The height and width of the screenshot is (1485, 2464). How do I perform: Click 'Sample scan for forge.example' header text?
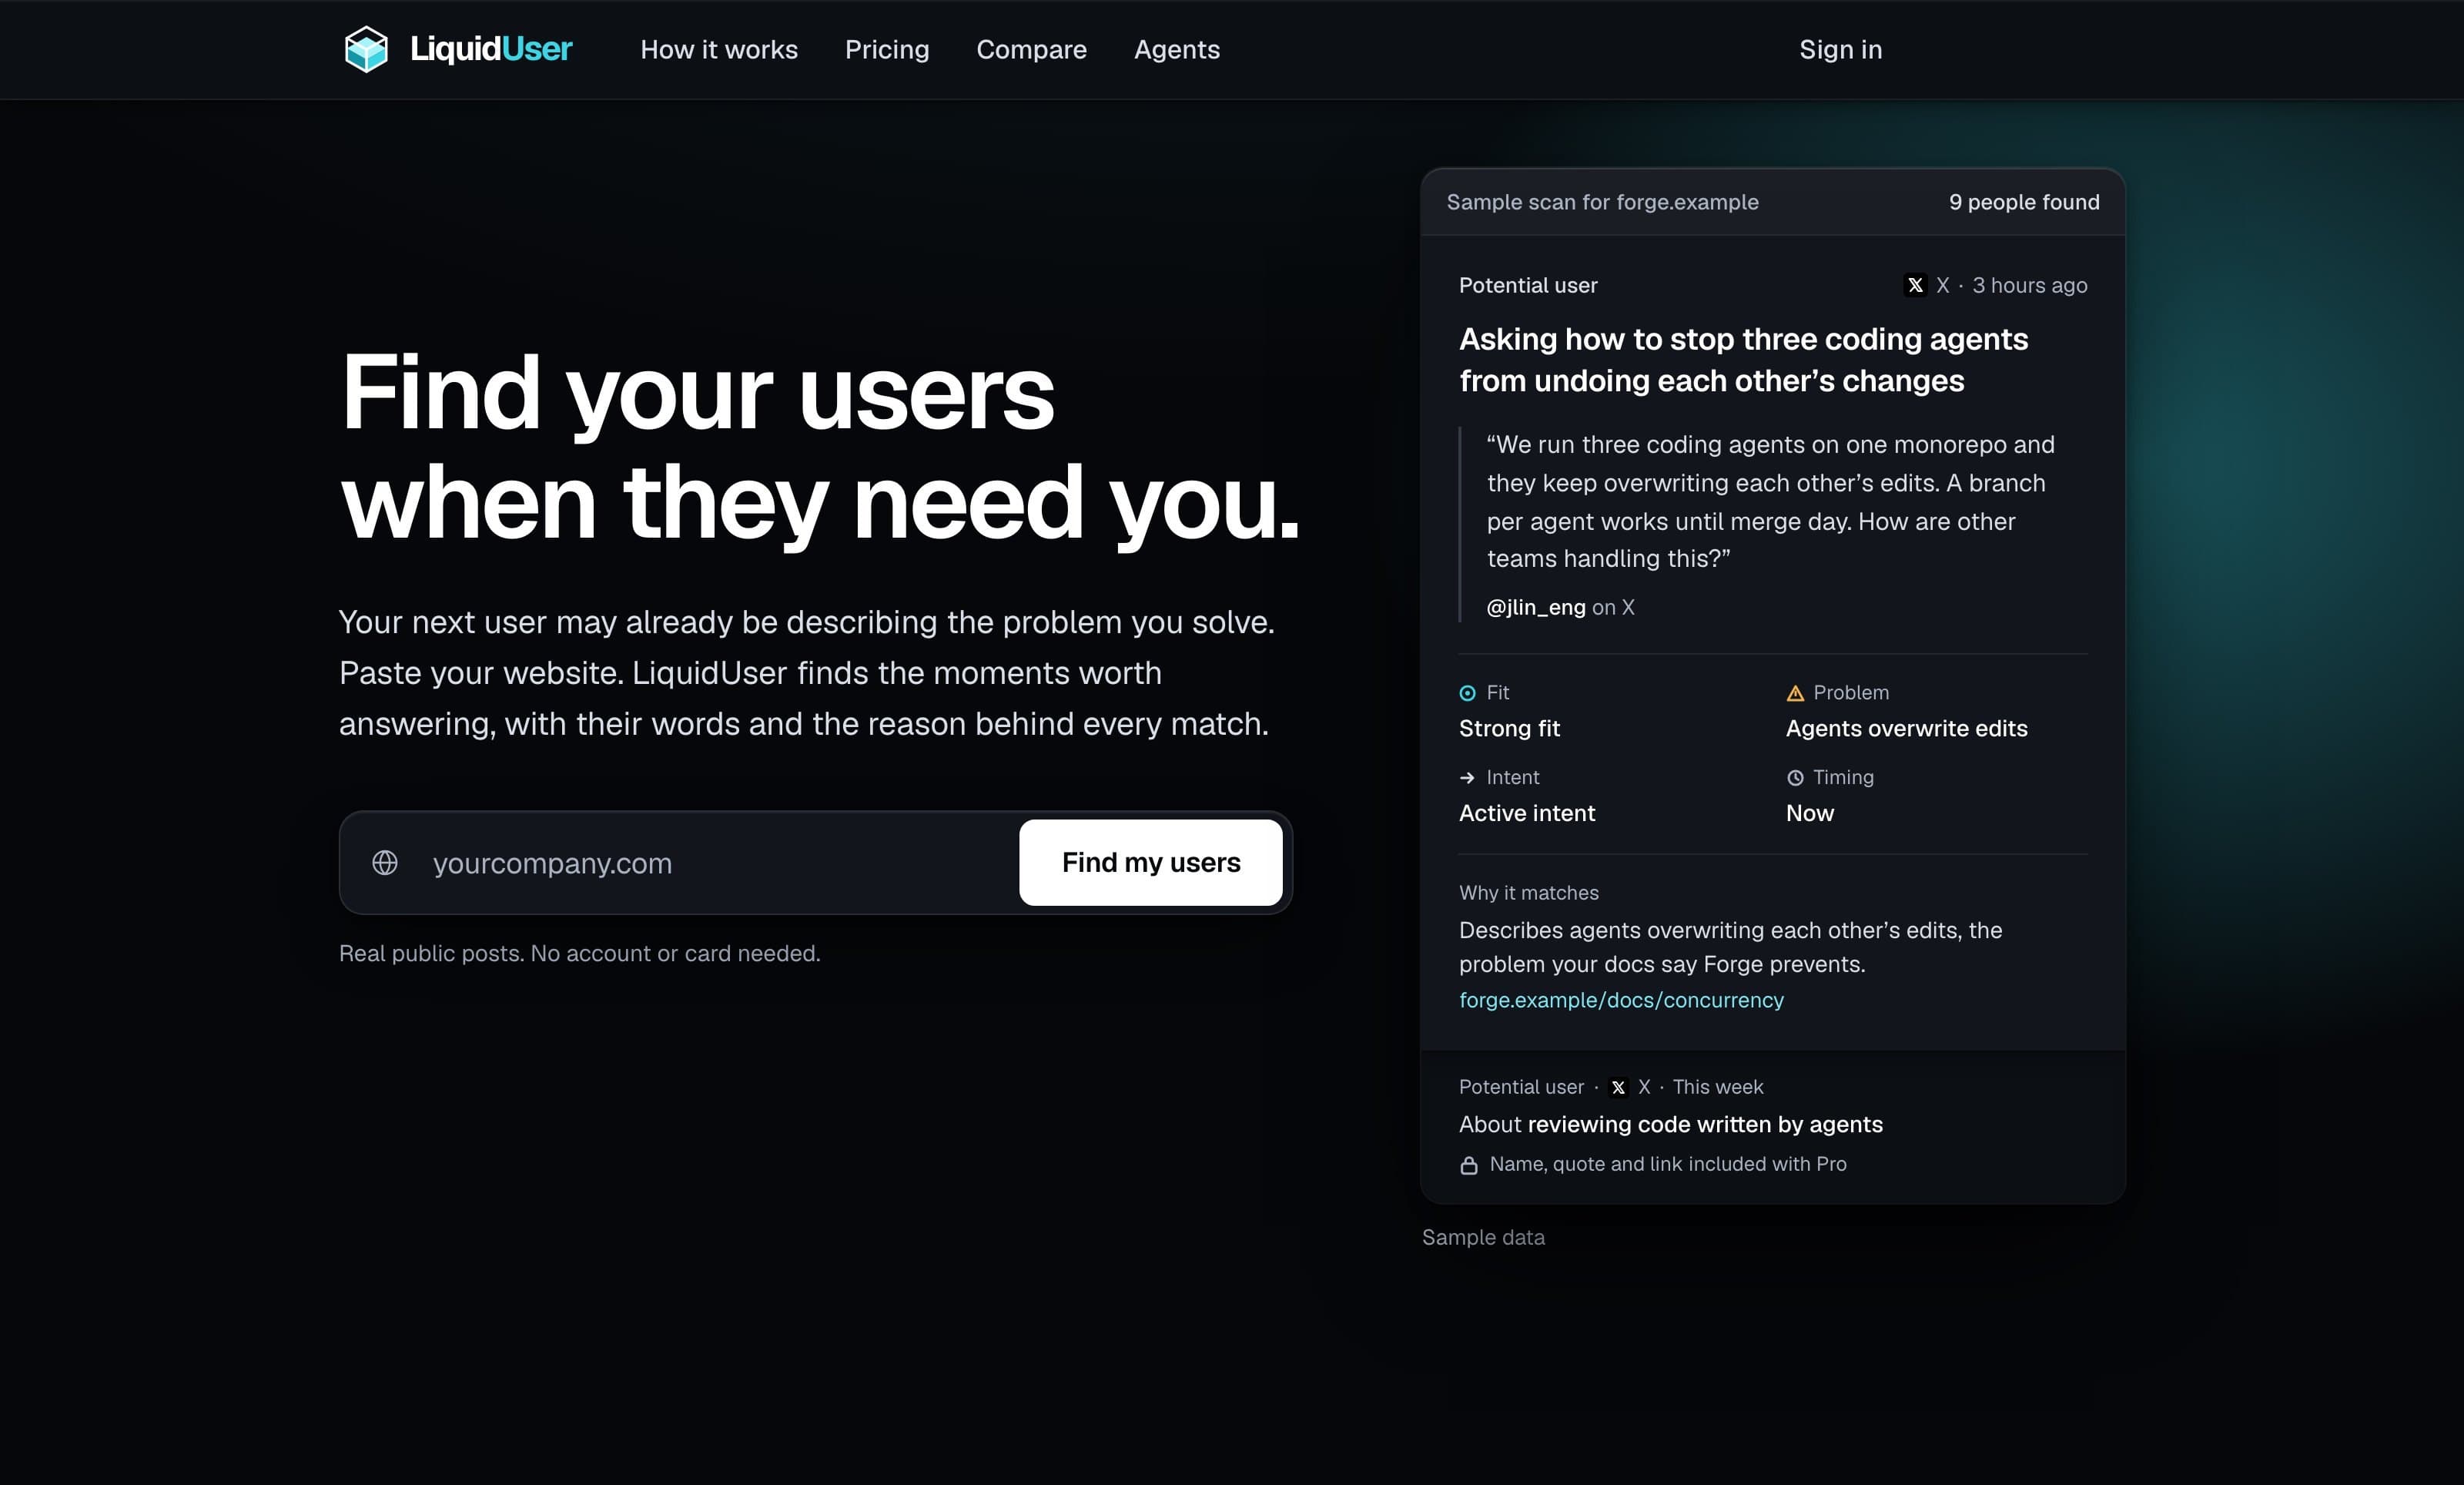point(1602,202)
